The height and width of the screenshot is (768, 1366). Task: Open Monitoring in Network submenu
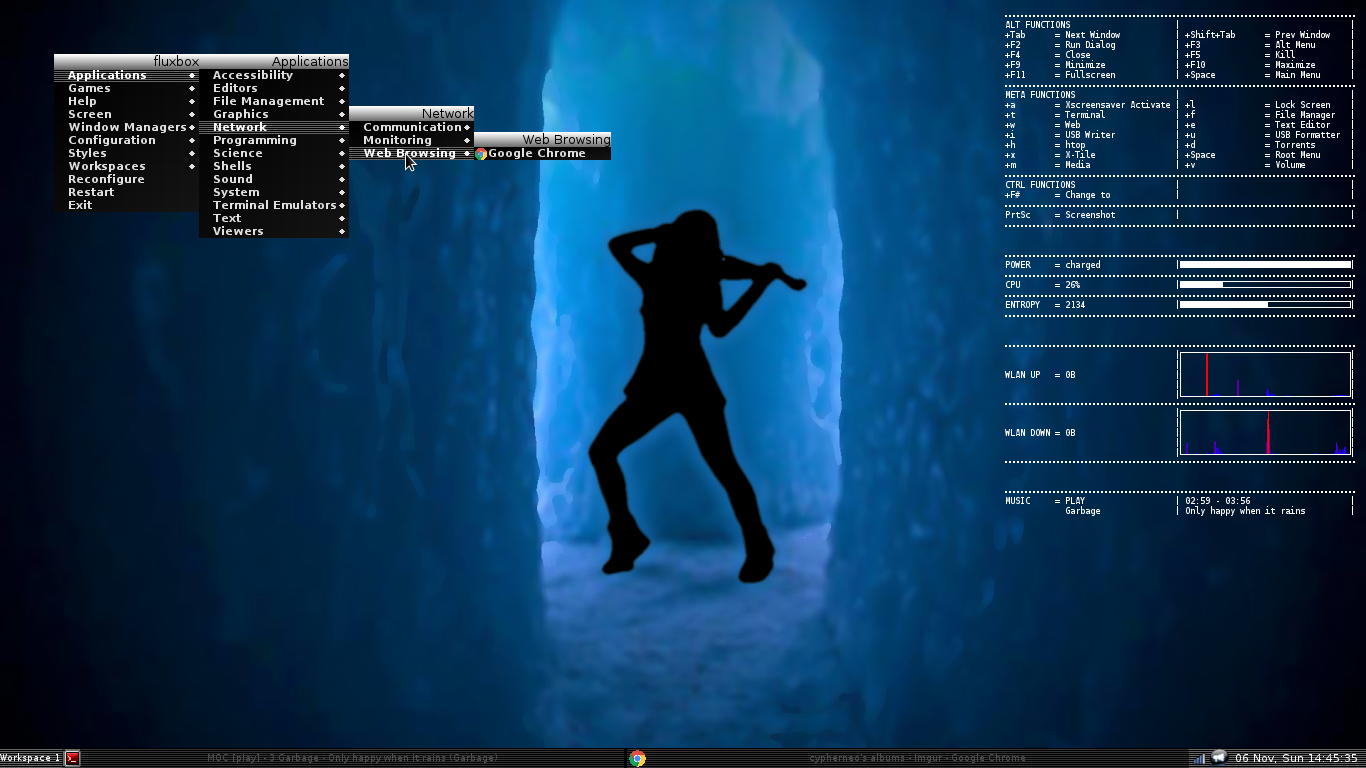coord(411,141)
